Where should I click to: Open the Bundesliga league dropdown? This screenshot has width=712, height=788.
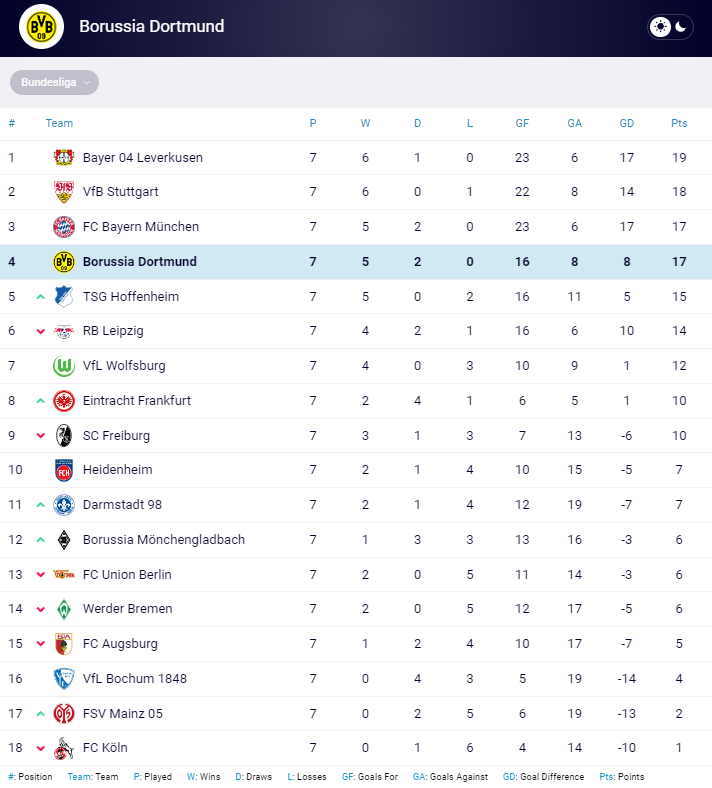(54, 83)
